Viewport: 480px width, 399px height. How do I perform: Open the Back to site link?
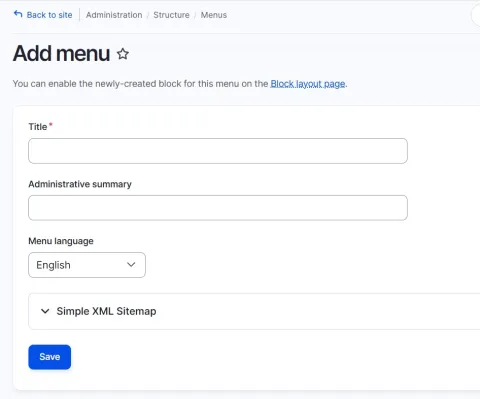(x=49, y=15)
